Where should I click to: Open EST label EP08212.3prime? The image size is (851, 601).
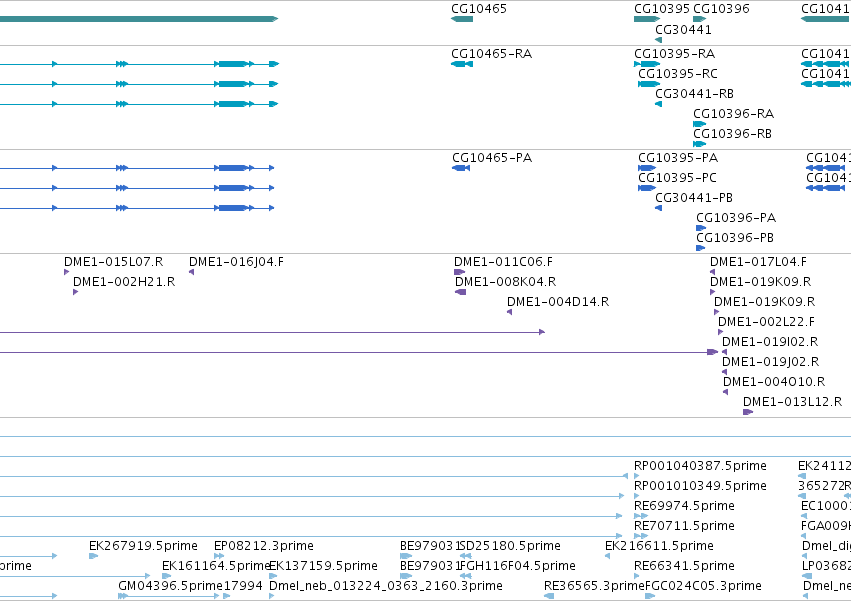(x=264, y=546)
